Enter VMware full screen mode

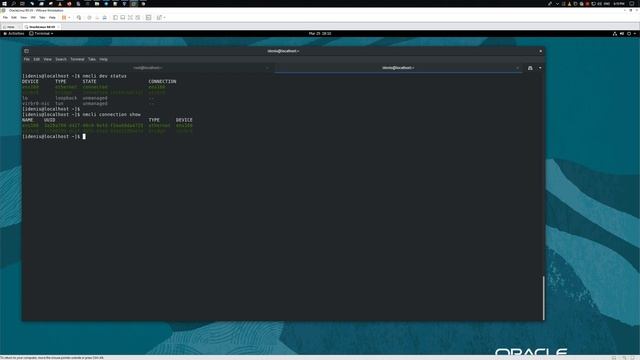[130, 18]
